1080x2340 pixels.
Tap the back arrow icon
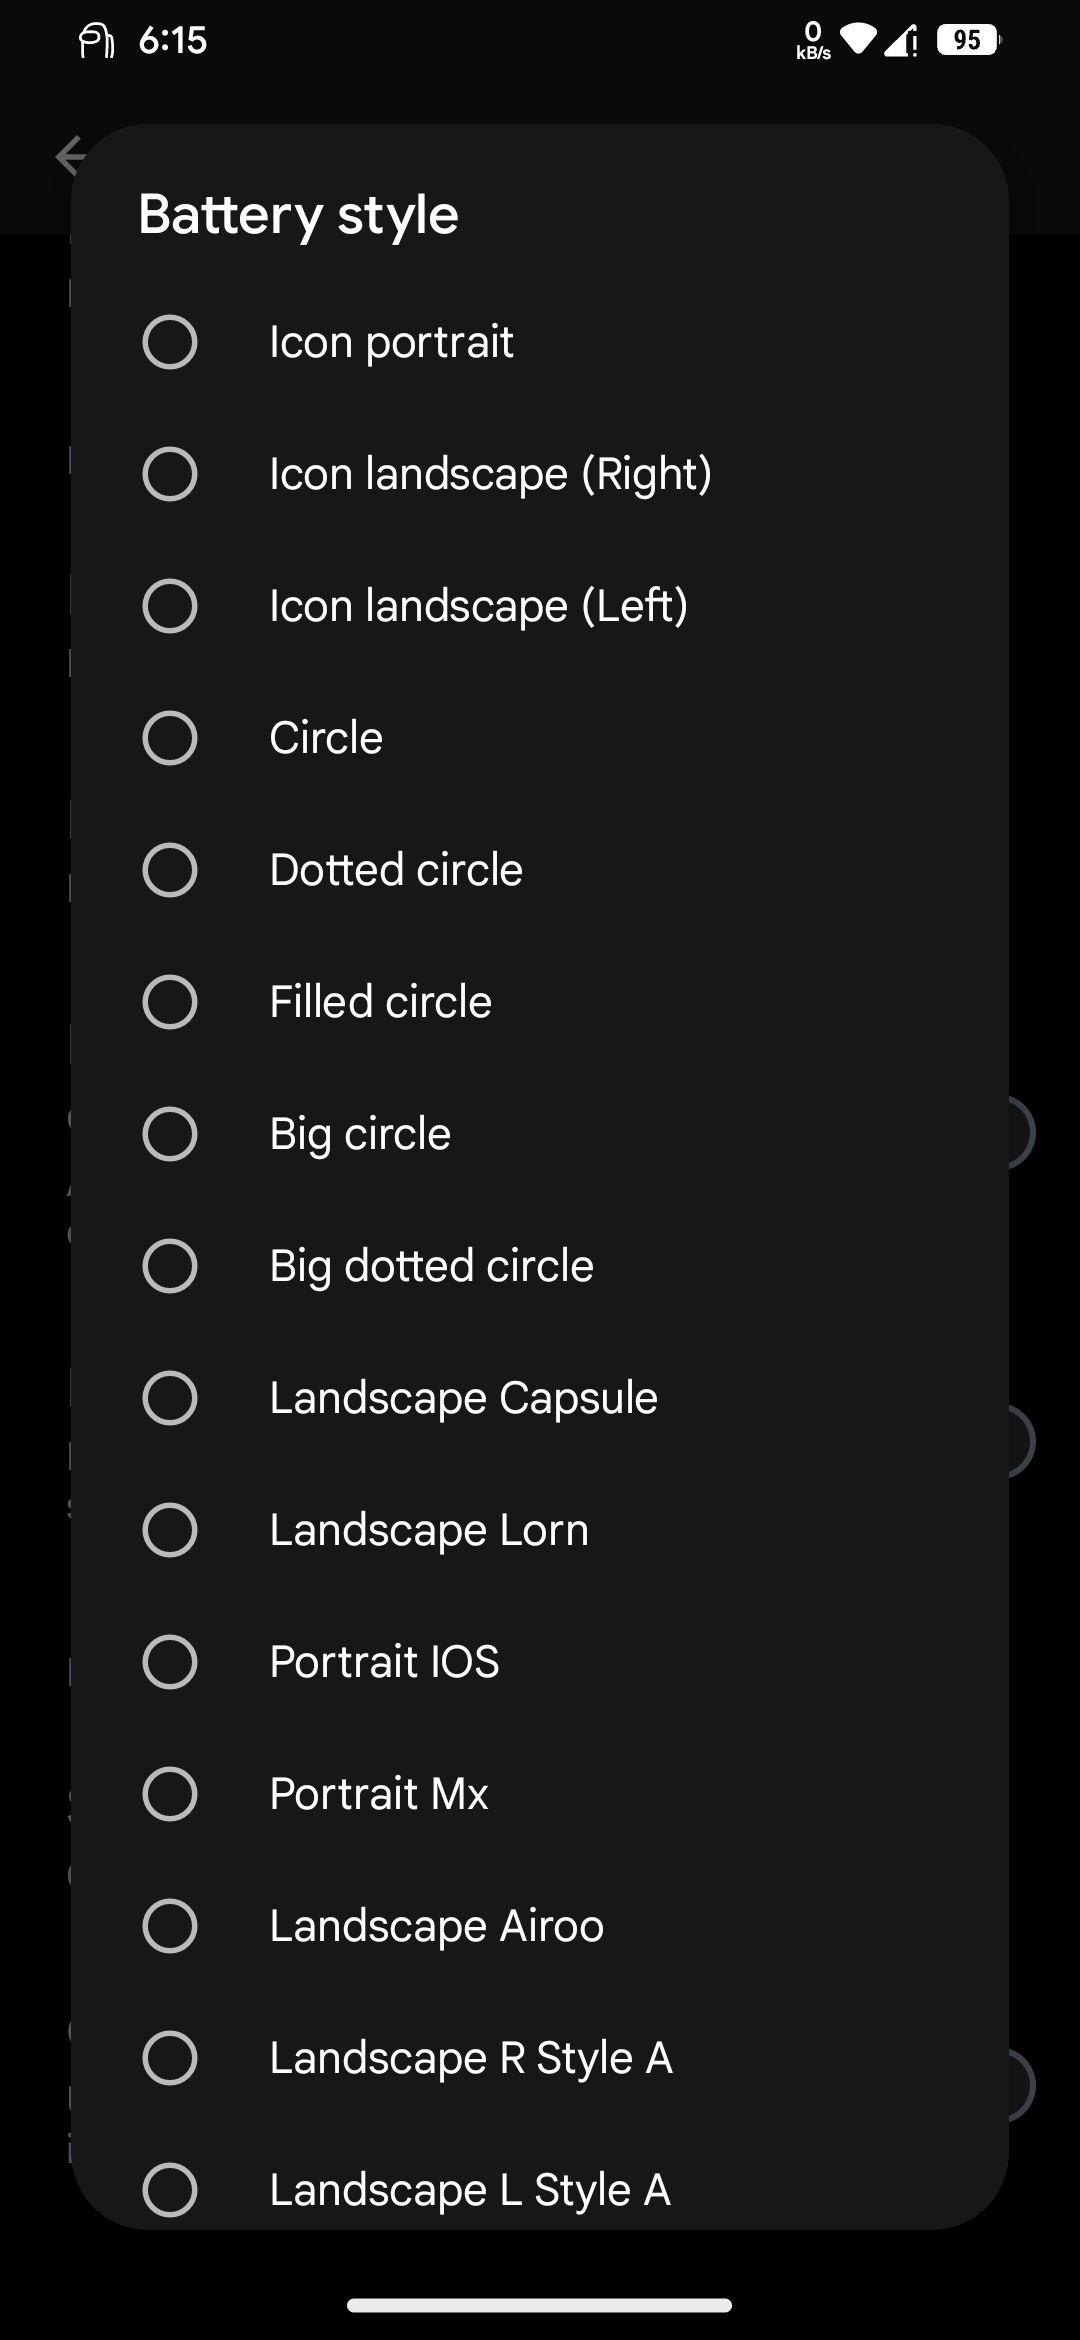click(70, 156)
